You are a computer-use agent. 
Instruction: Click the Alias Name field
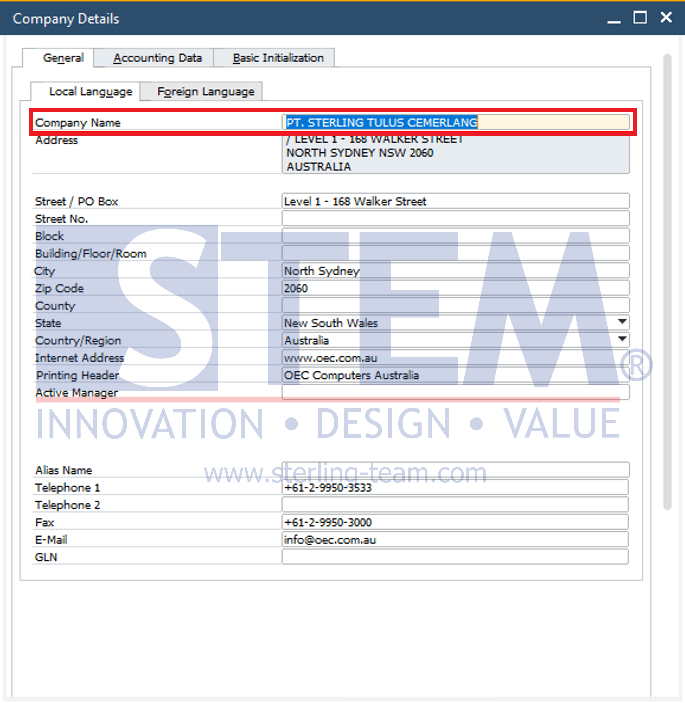pos(455,470)
